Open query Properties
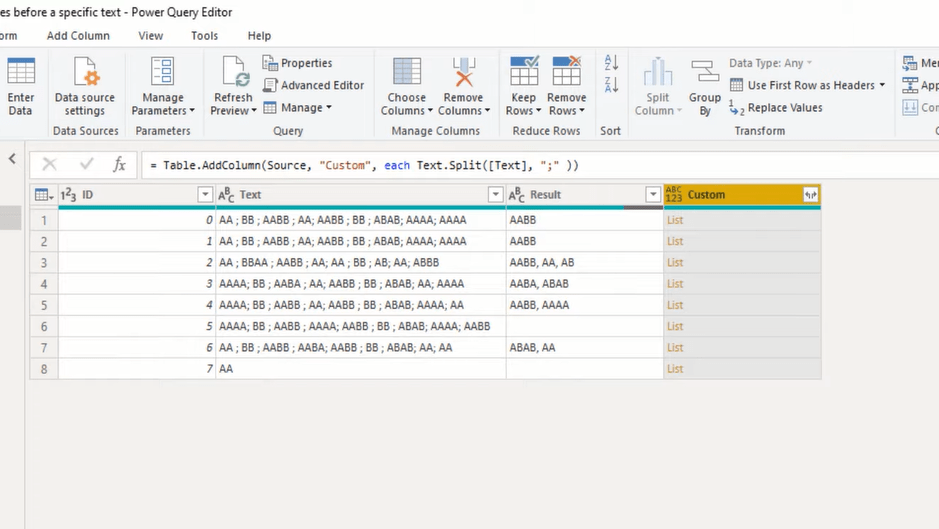The height and width of the screenshot is (529, 939). (297, 63)
